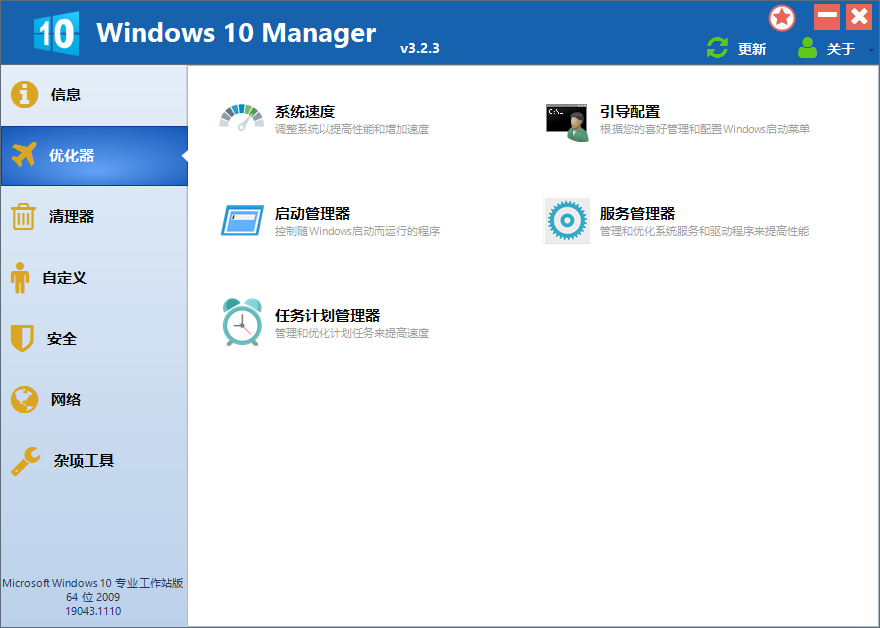Open the 安全 section
Image resolution: width=880 pixels, height=628 pixels.
tap(94, 339)
